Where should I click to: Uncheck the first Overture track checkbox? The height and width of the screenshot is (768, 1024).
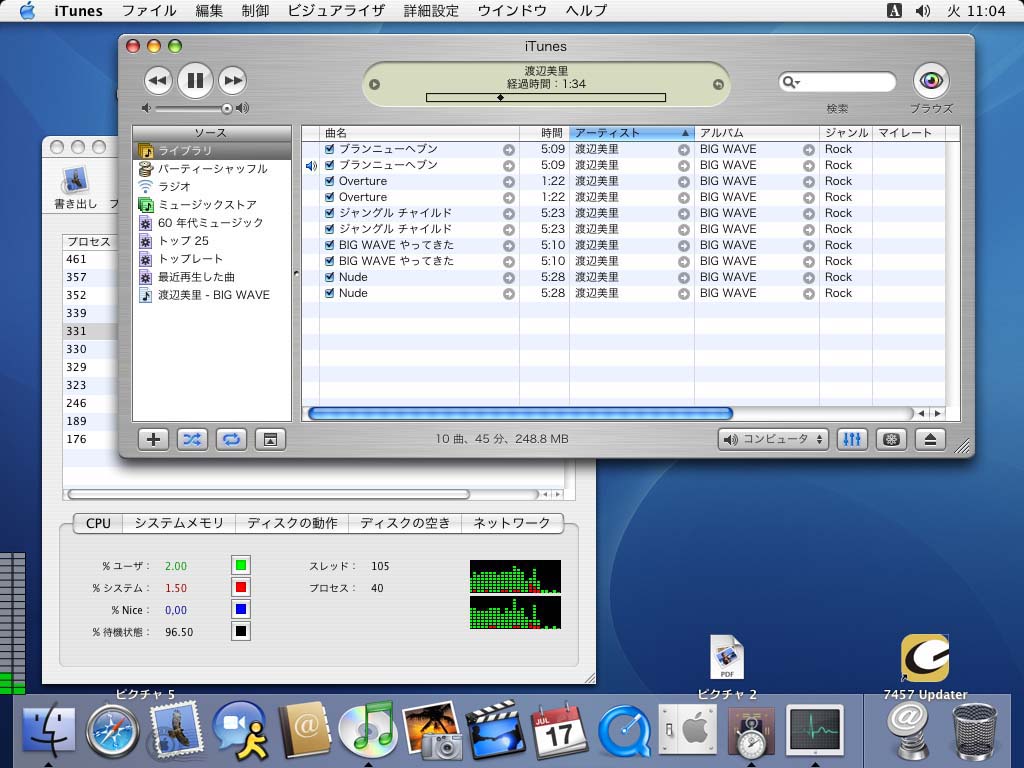pos(330,181)
